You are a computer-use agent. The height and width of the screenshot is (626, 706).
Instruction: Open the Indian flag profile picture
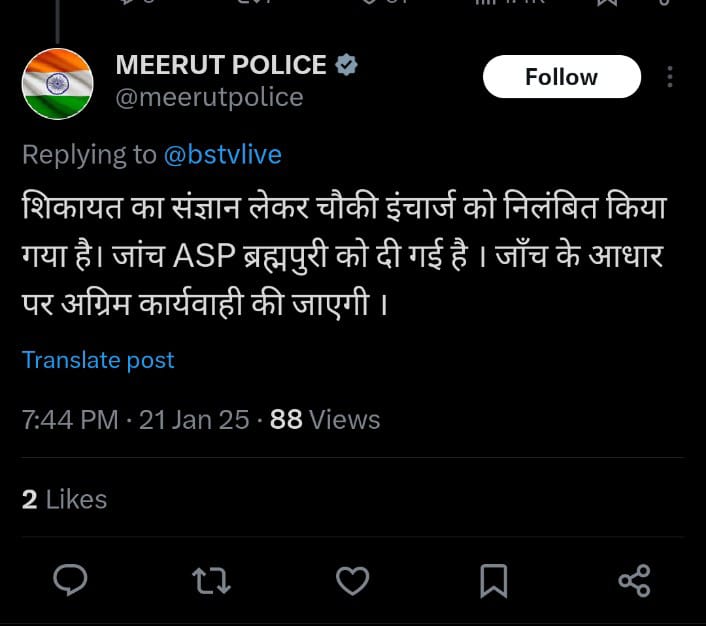tap(57, 84)
